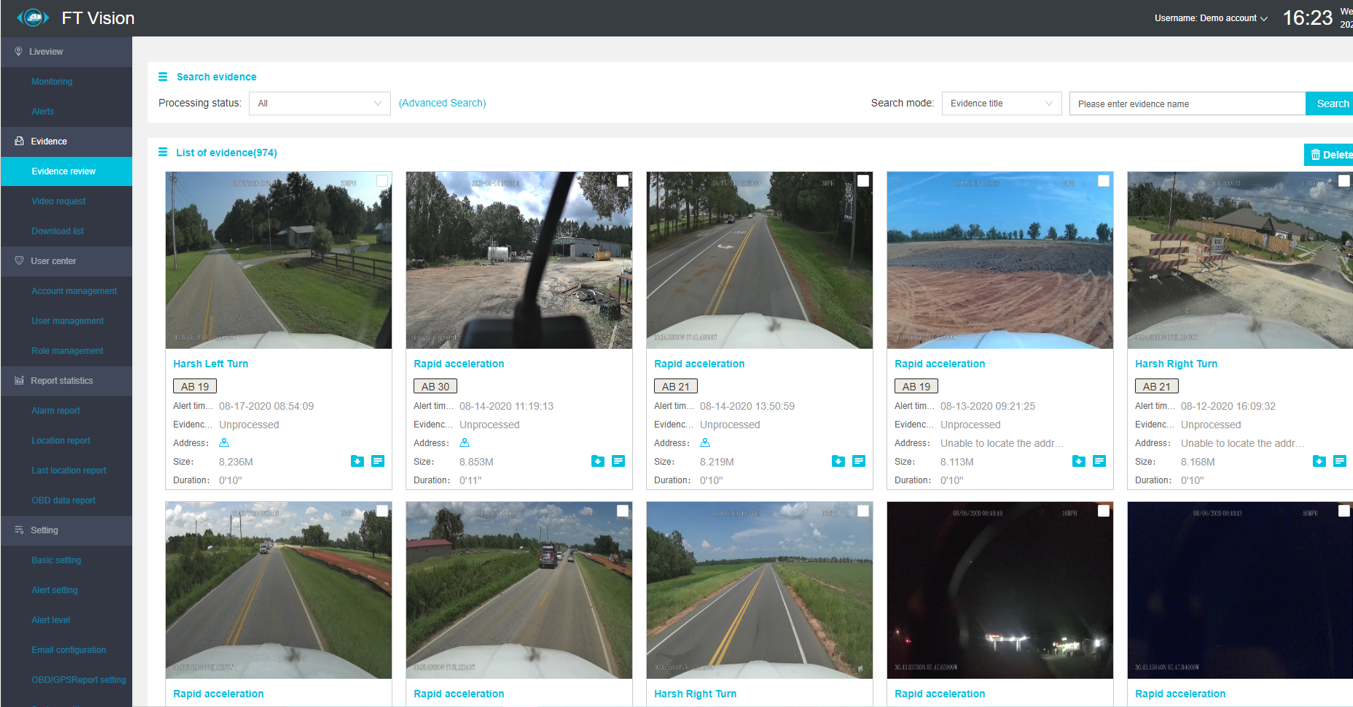Select checkbox on AB 30 Rapid acceleration card
The width and height of the screenshot is (1353, 707).
pyautogui.click(x=622, y=181)
